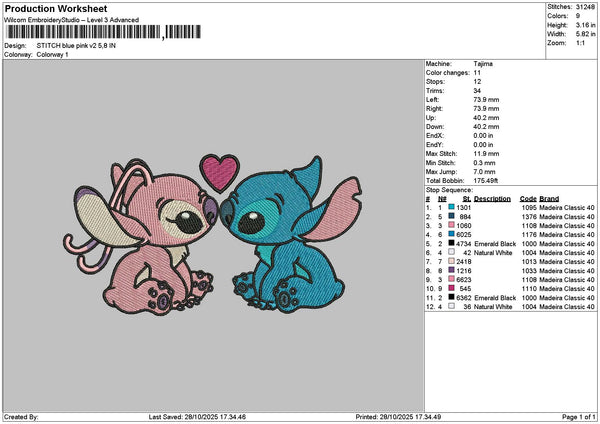The height and width of the screenshot is (424, 600).
Task: Click the pink character in the design preview
Action: 140,237
